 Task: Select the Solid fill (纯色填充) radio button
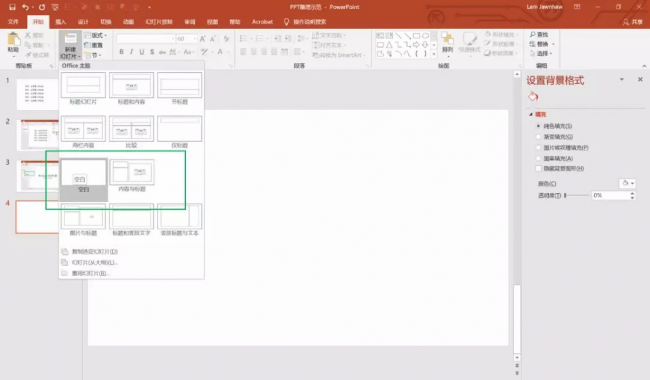(x=538, y=126)
